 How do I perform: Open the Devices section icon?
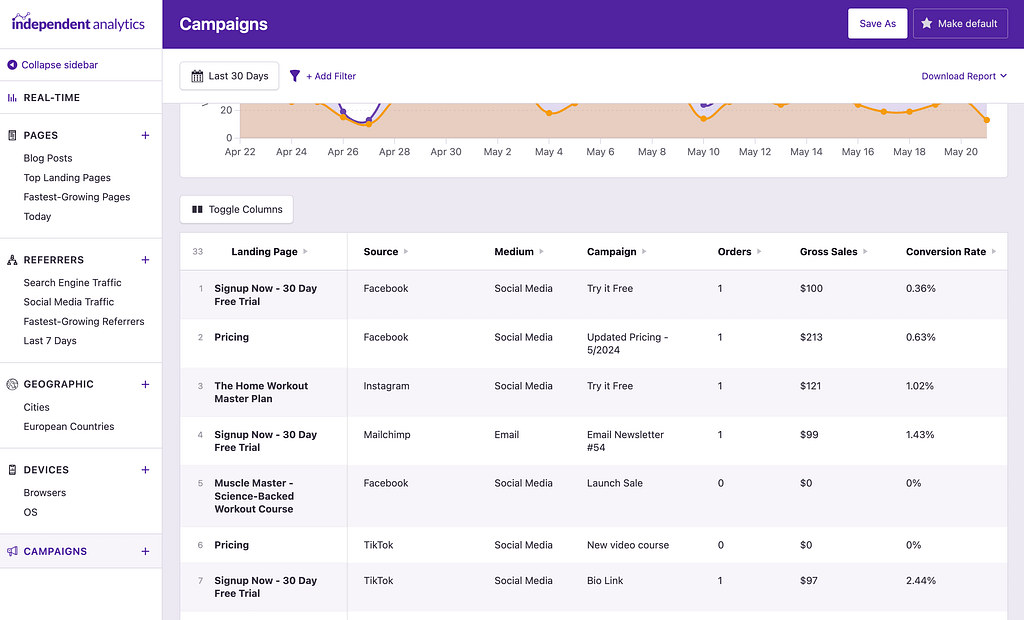tap(10, 469)
